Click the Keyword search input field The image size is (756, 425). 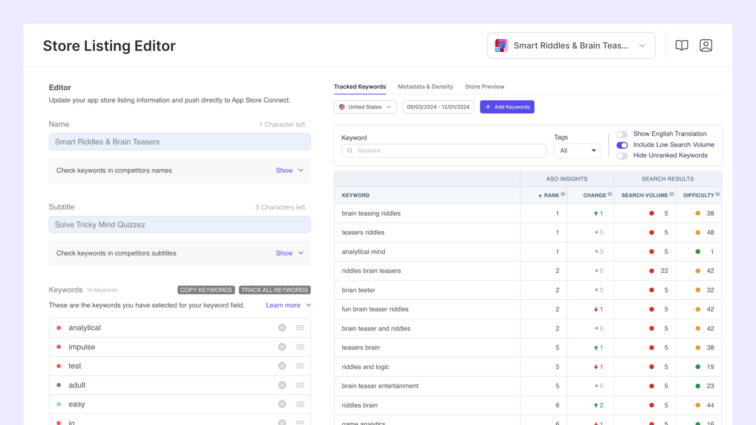pyautogui.click(x=444, y=151)
